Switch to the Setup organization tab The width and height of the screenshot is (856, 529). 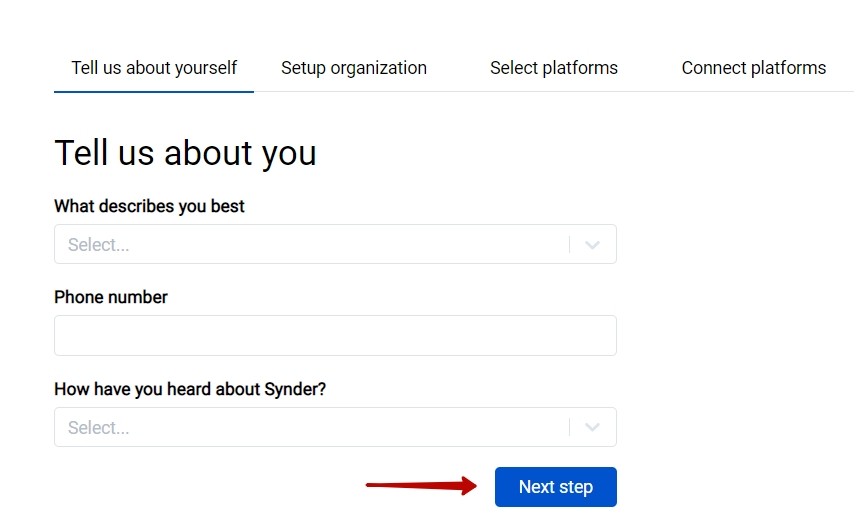tap(354, 68)
